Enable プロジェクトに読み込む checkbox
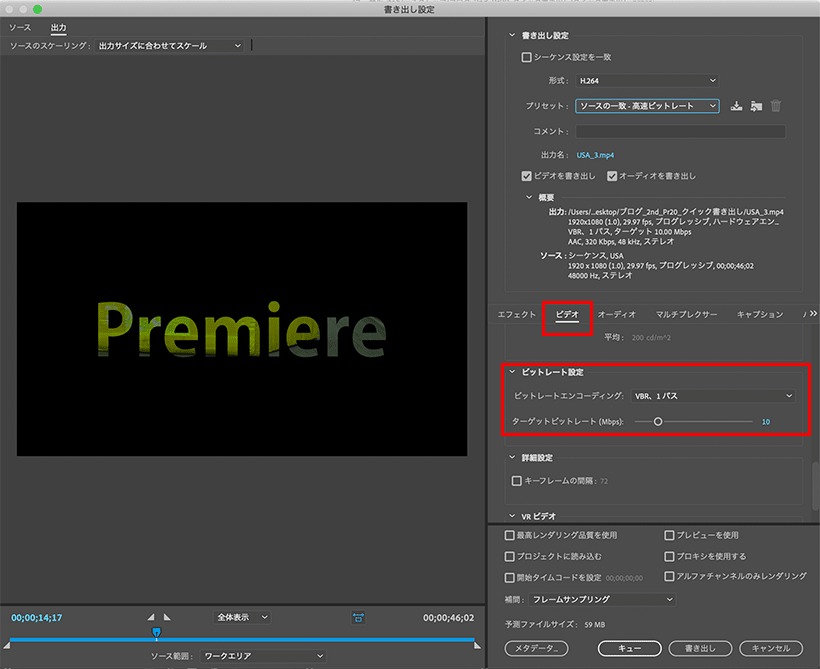Viewport: 820px width, 669px height. [509, 556]
